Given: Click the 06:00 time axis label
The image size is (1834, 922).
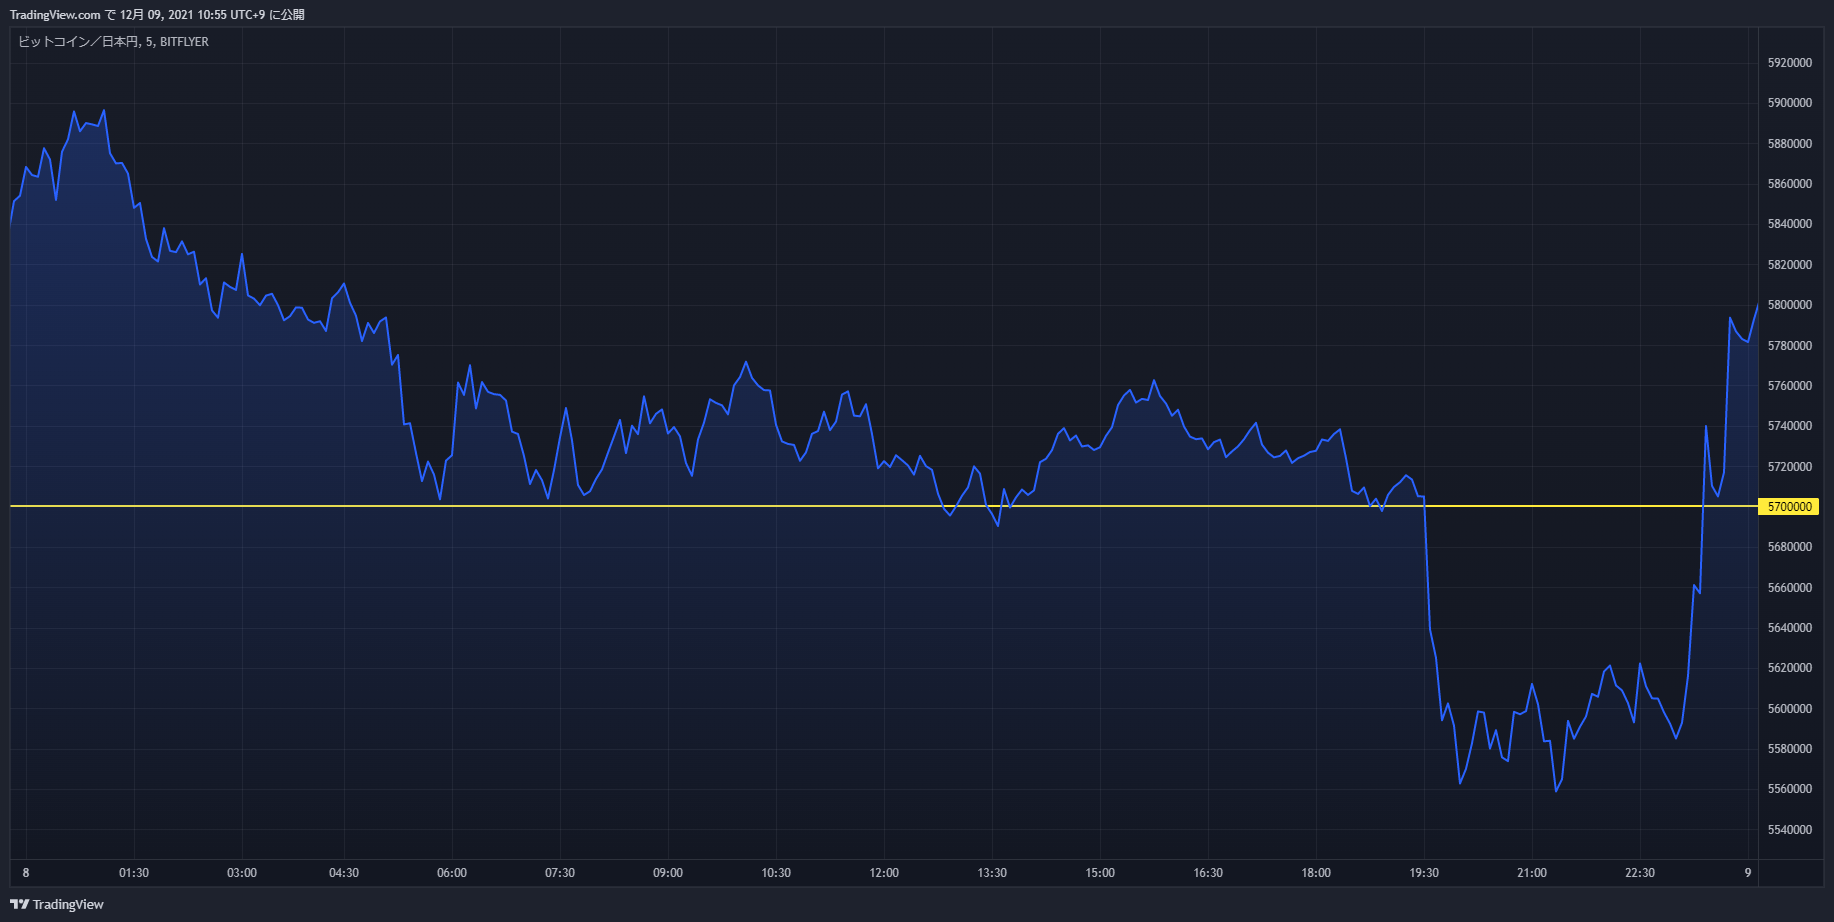Looking at the screenshot, I should (x=452, y=873).
